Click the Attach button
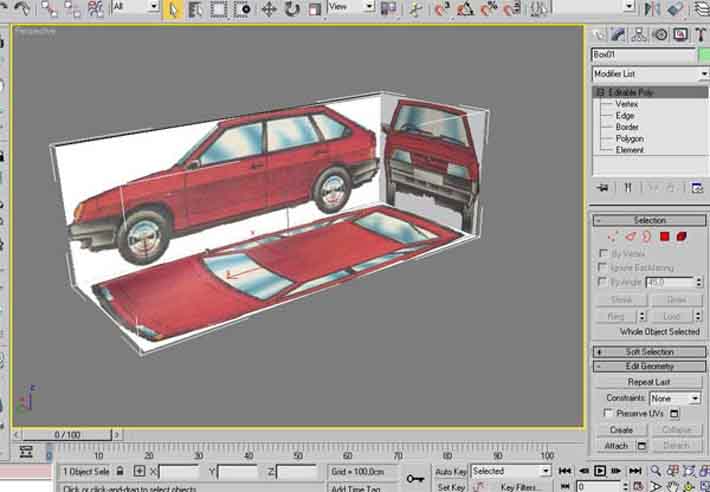This screenshot has width=710, height=492. point(616,445)
